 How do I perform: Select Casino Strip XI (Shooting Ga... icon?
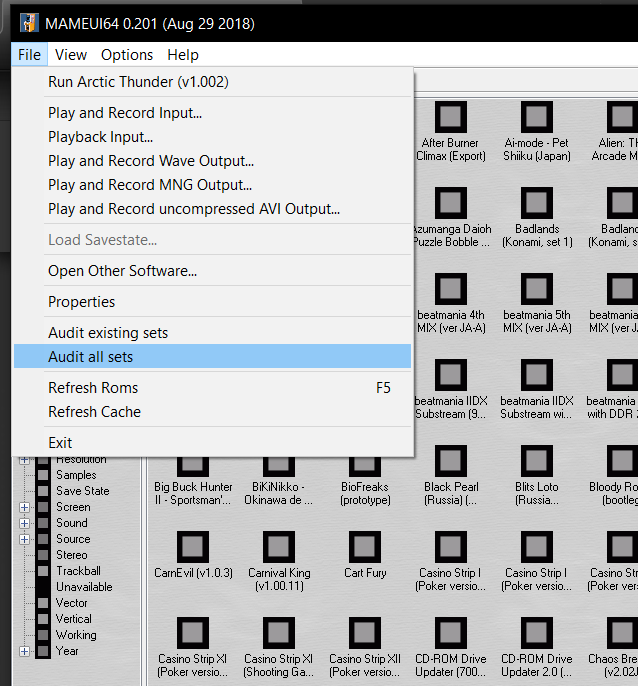[x=279, y=634]
